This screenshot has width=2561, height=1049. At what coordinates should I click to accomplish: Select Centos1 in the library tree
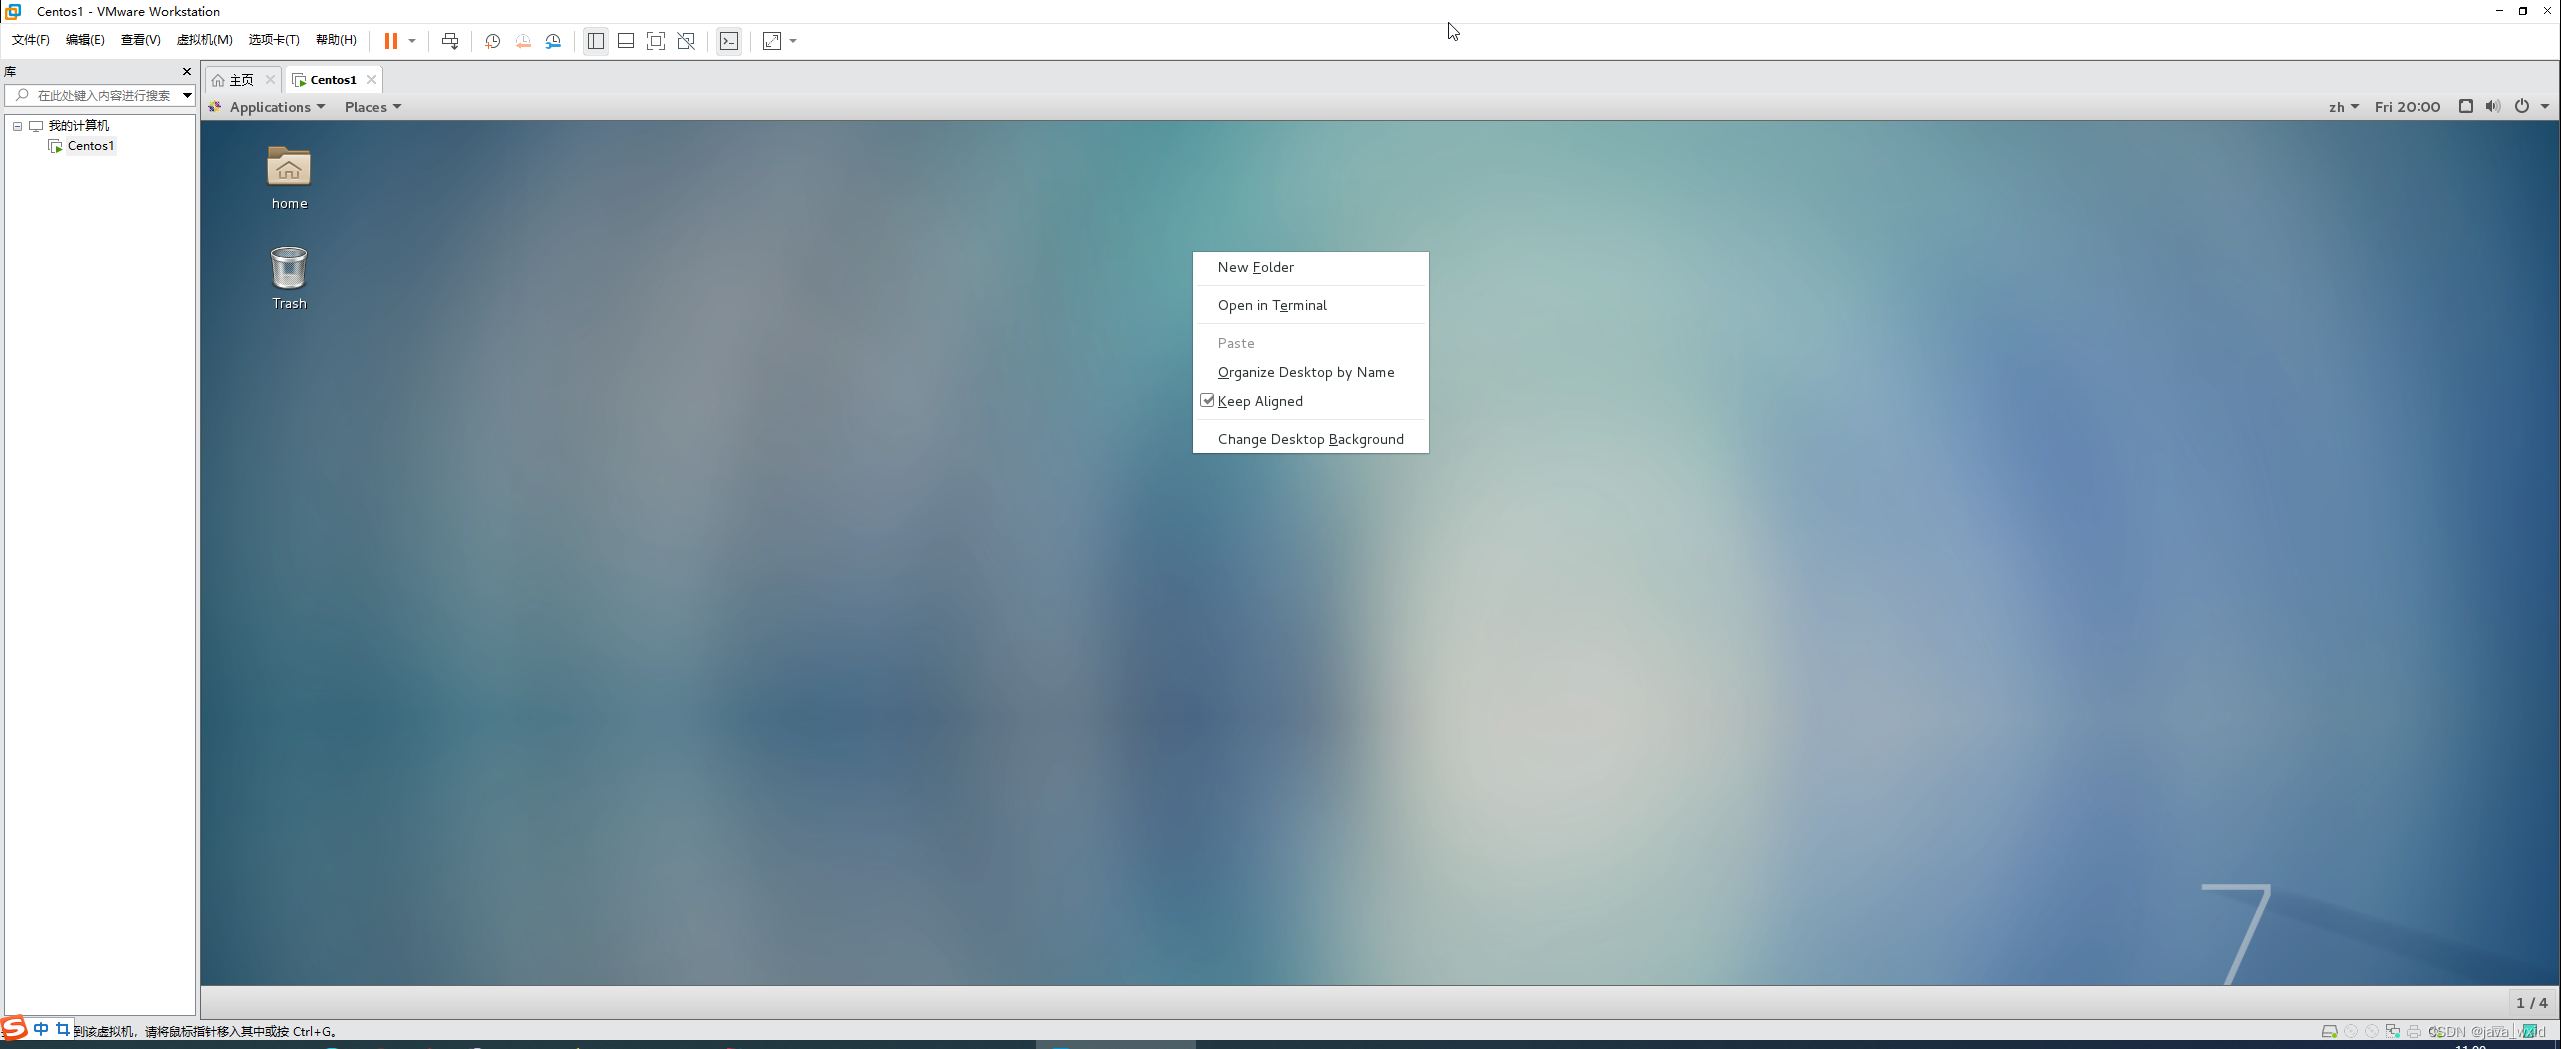coord(90,146)
